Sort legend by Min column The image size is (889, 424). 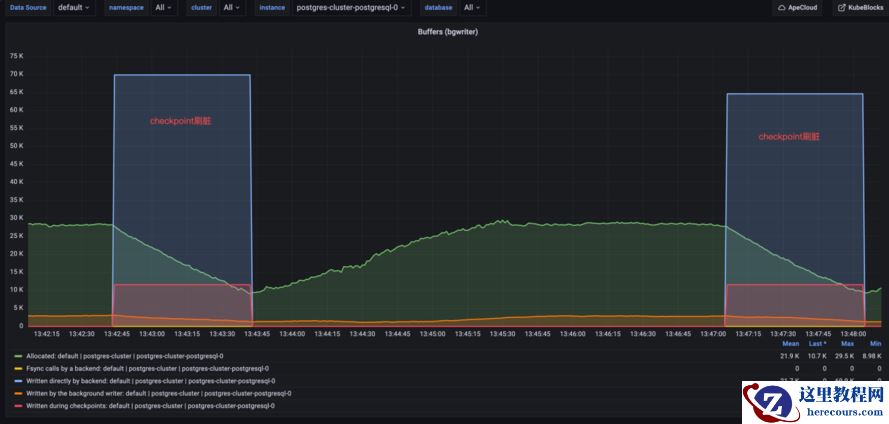pos(875,344)
